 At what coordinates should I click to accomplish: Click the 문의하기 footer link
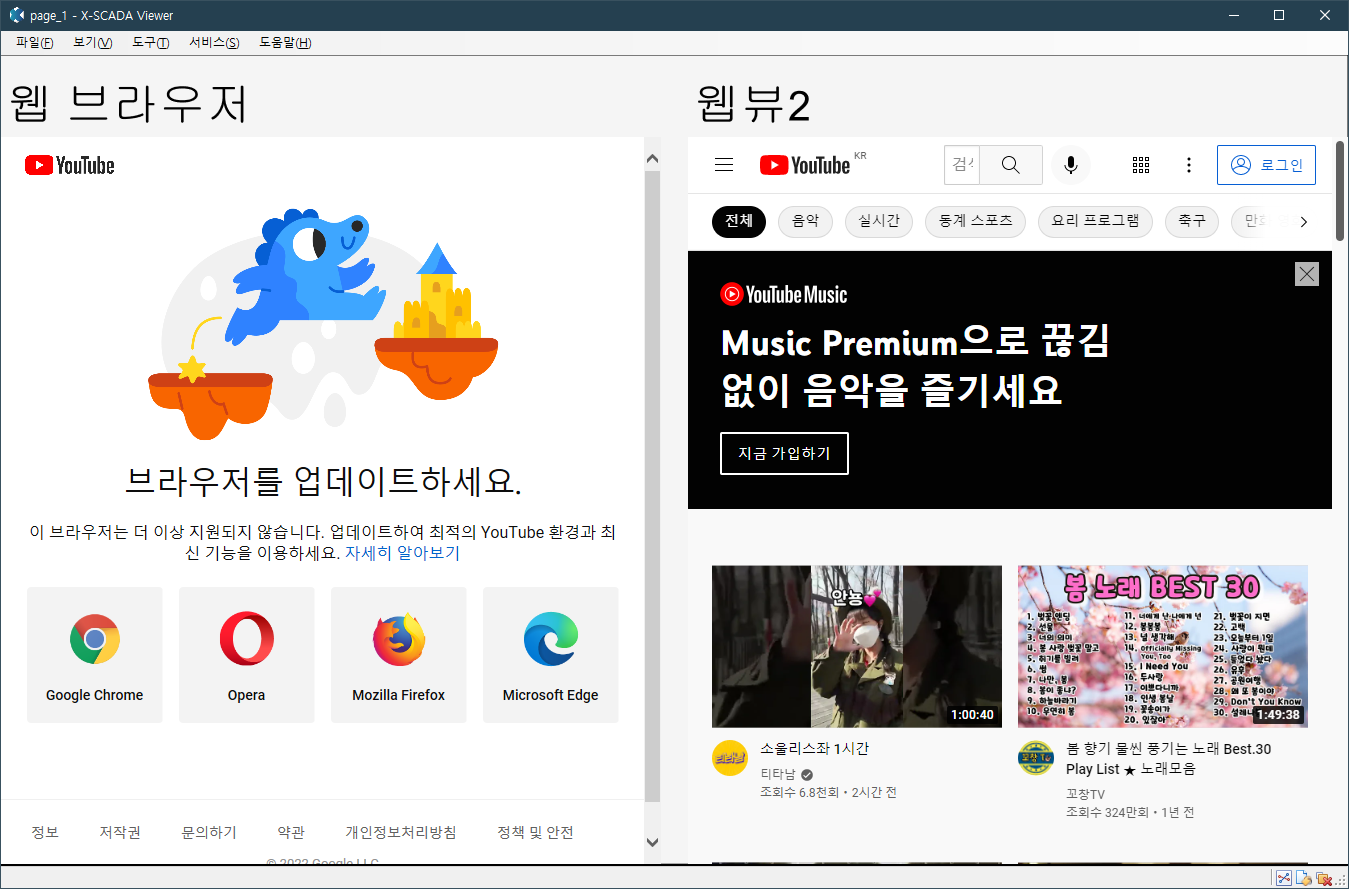pos(209,832)
